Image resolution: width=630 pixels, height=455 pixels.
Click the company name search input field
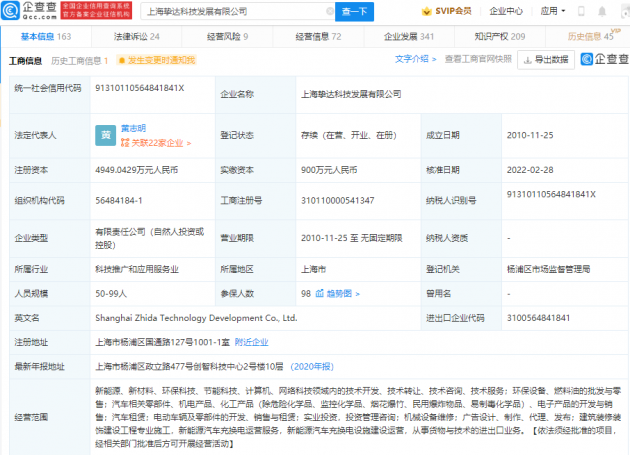pyautogui.click(x=238, y=12)
